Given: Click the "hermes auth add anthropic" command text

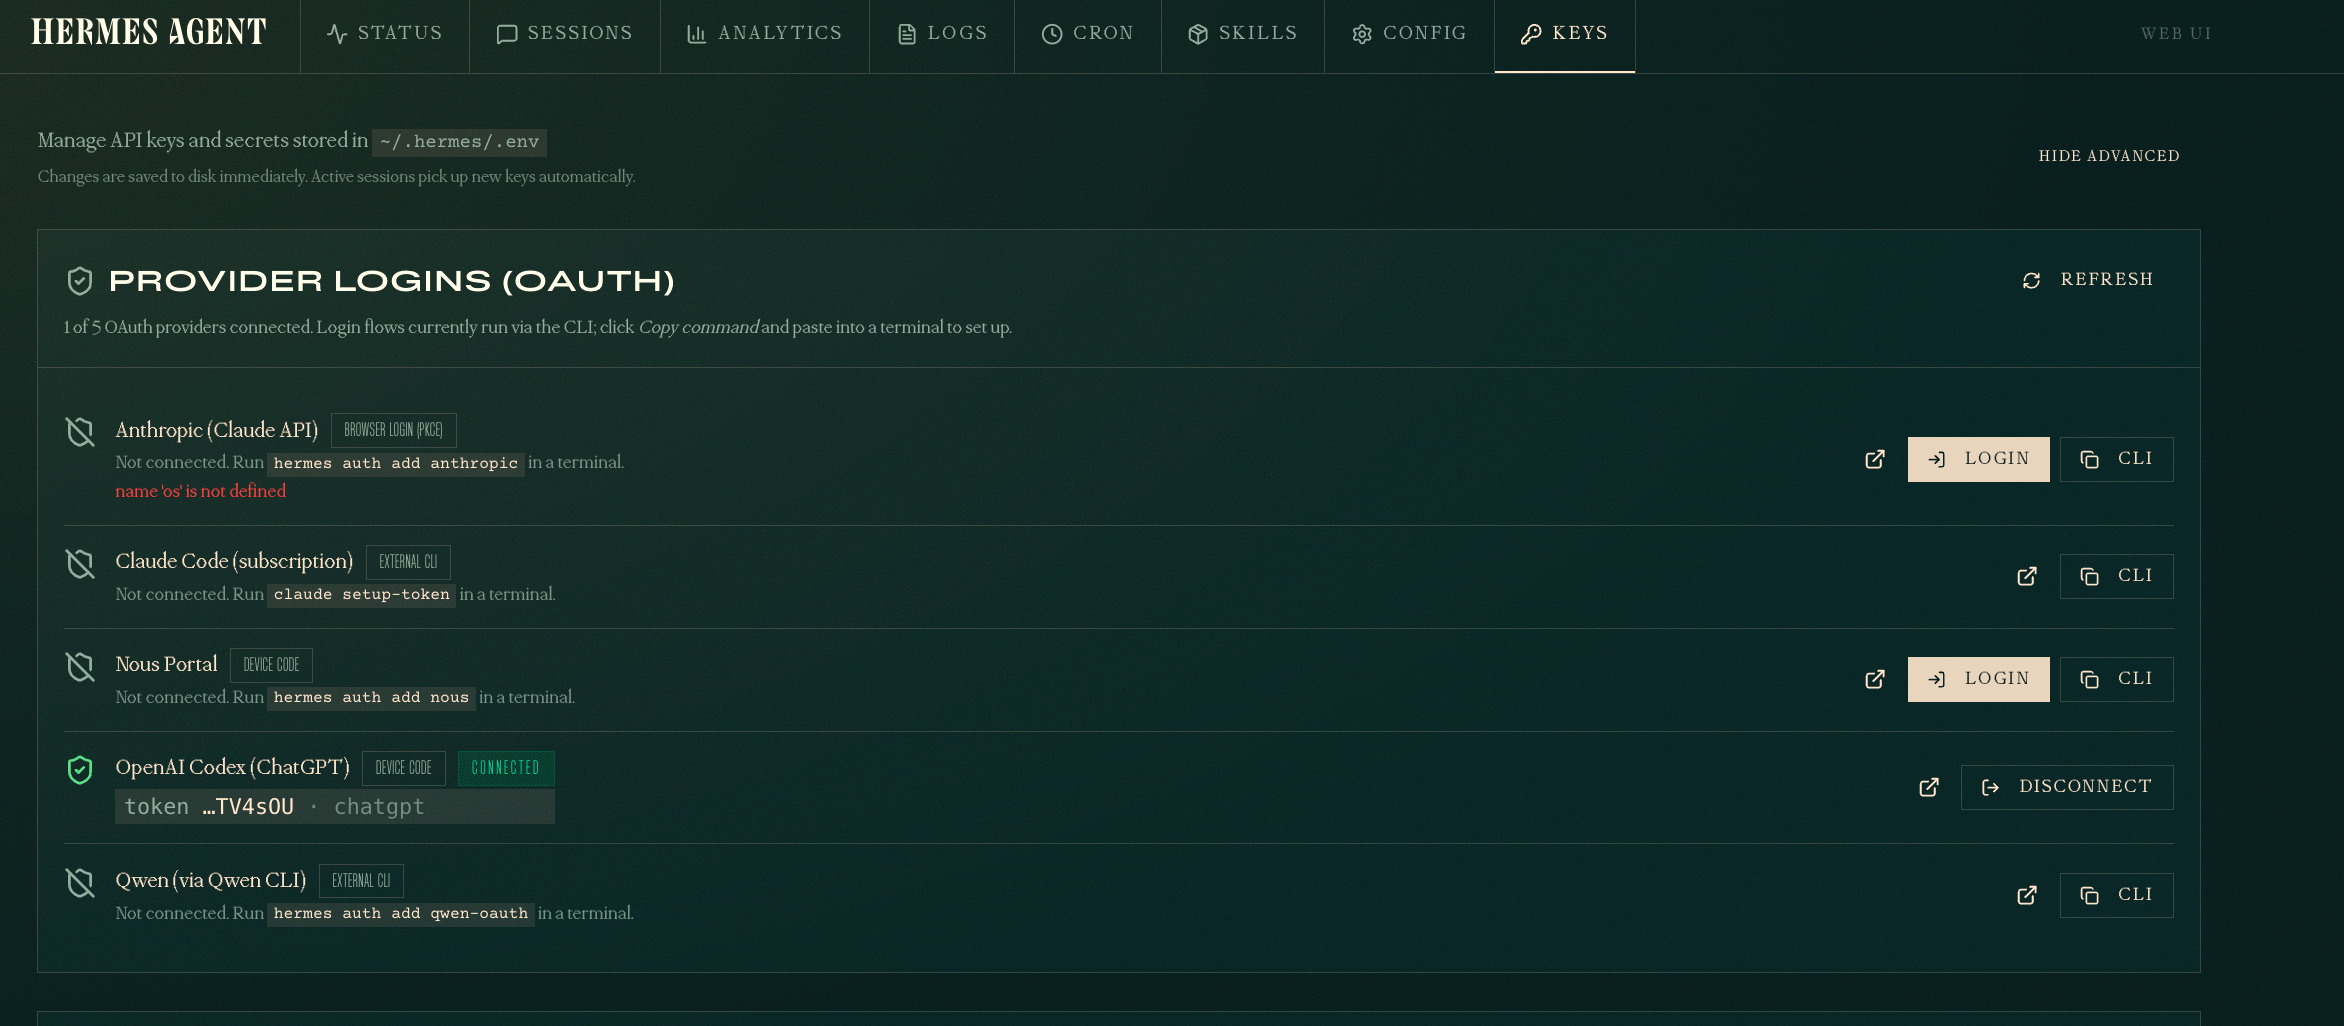Looking at the screenshot, I should 396,463.
